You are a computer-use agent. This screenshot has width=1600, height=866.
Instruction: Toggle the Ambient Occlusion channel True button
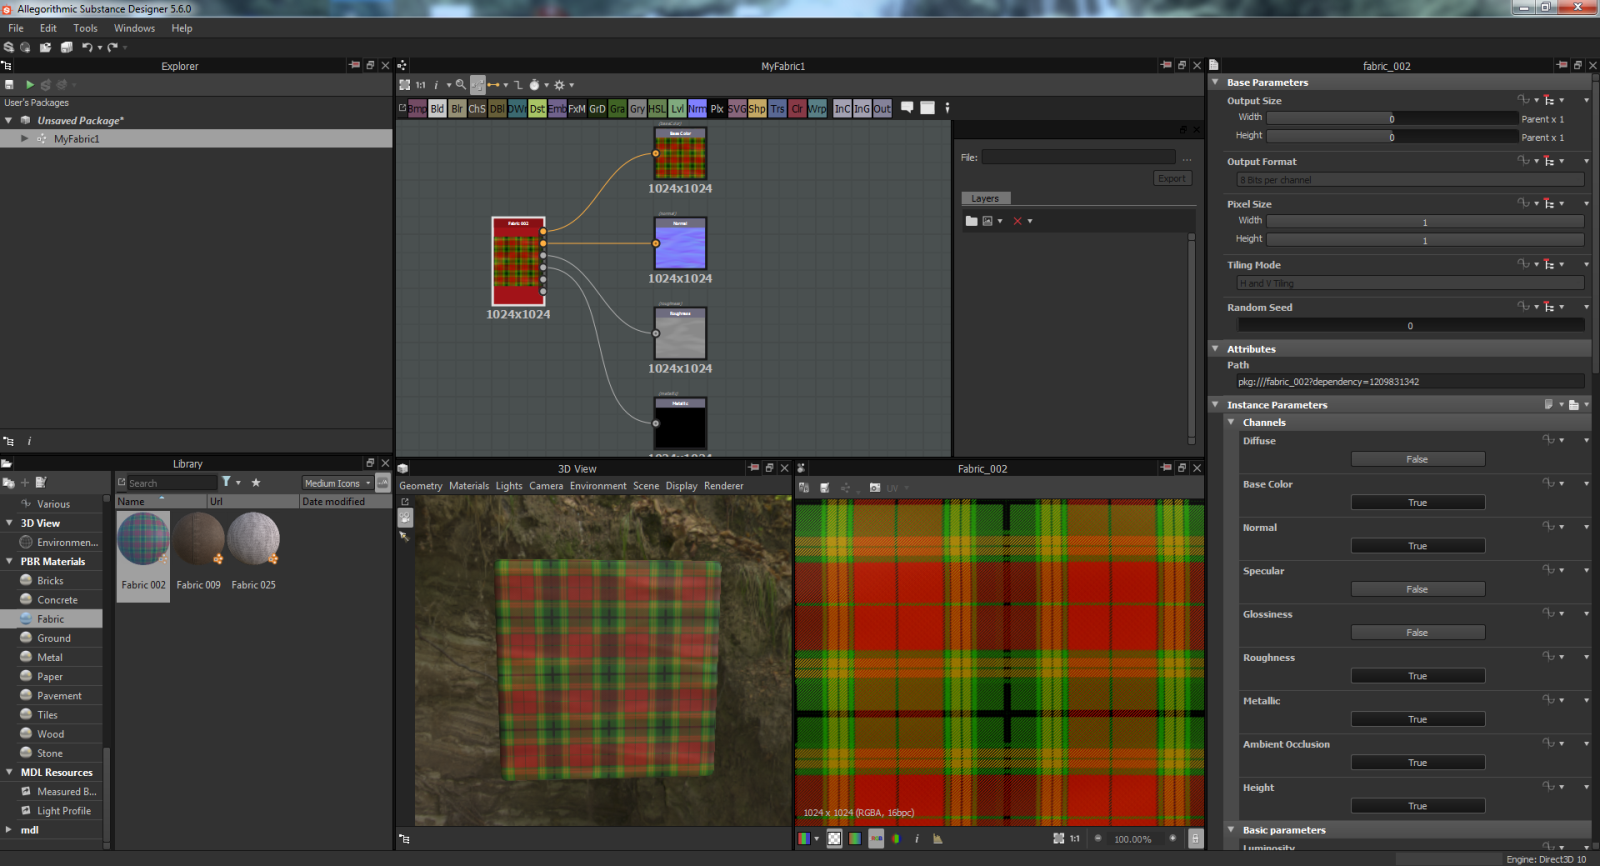(x=1418, y=762)
